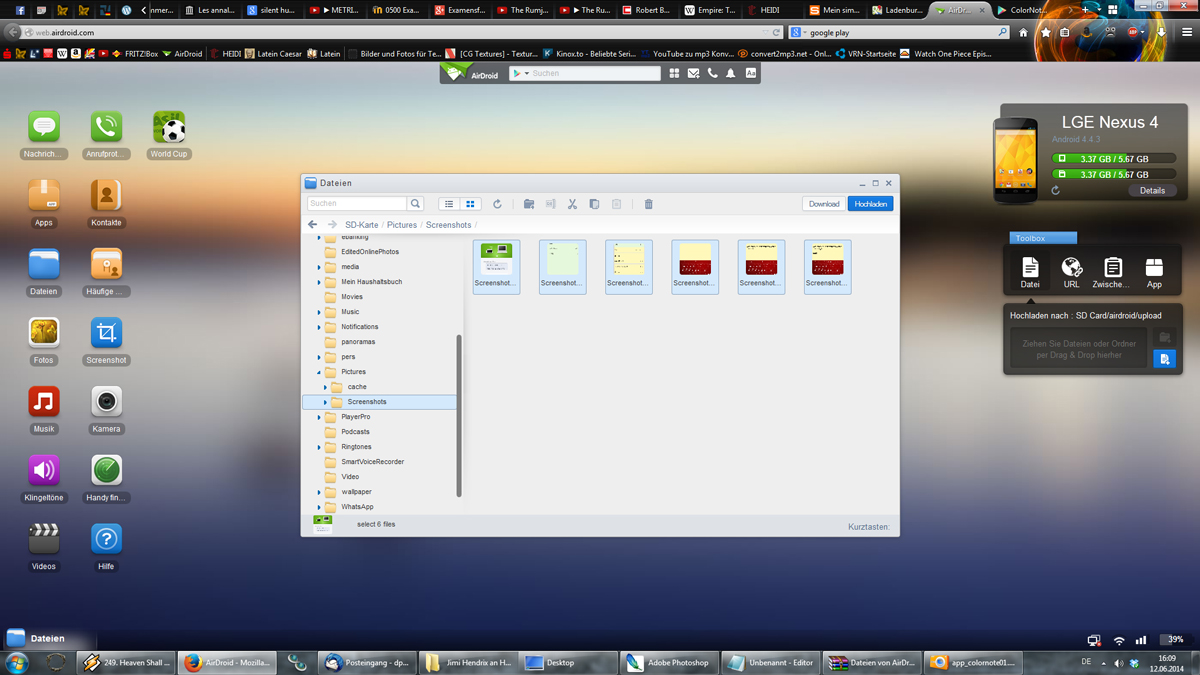Image resolution: width=1200 pixels, height=675 pixels.
Task: Open the Häufige contacts icon
Action: pos(106,265)
